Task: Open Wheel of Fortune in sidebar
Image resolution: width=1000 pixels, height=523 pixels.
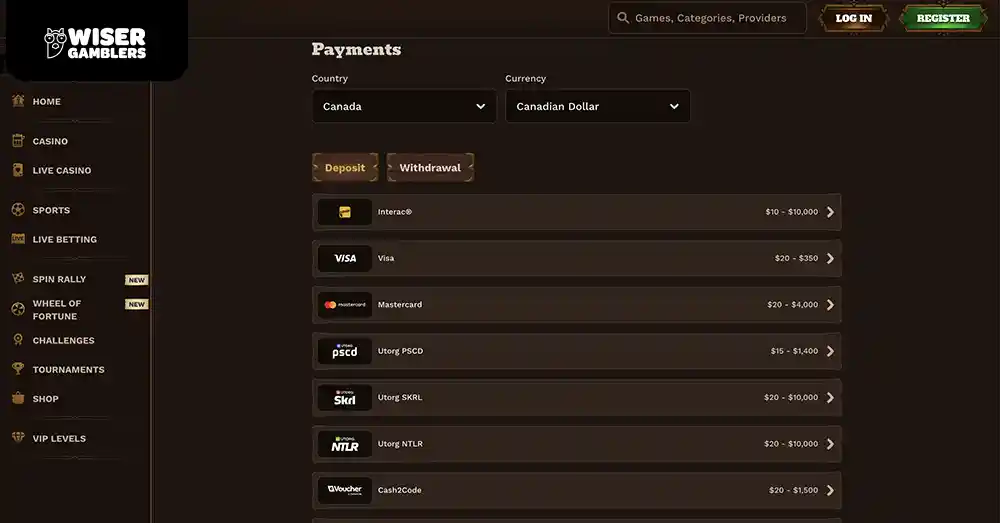Action: tap(56, 309)
